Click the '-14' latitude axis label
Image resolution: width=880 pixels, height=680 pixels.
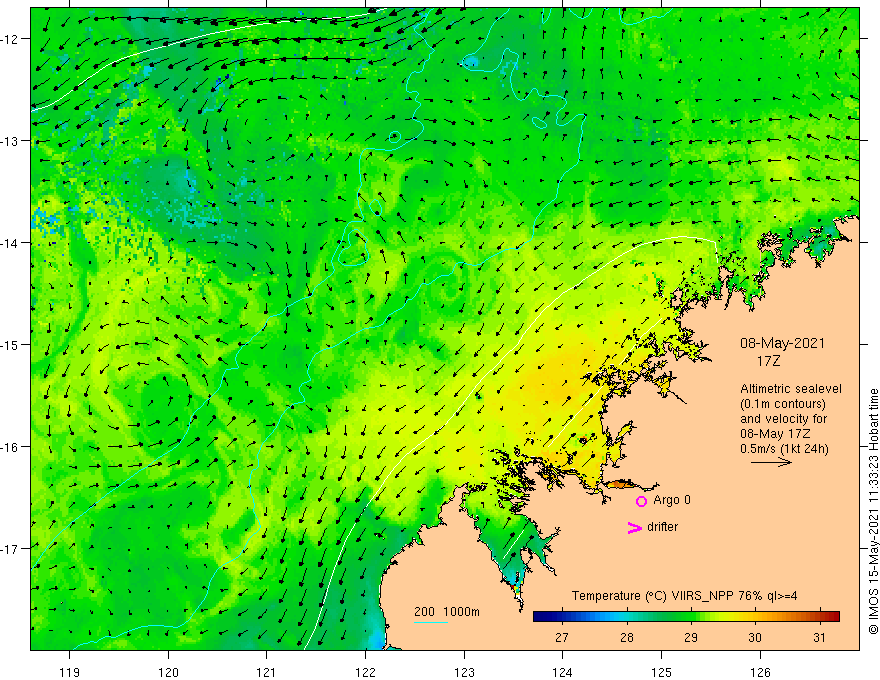coord(10,243)
